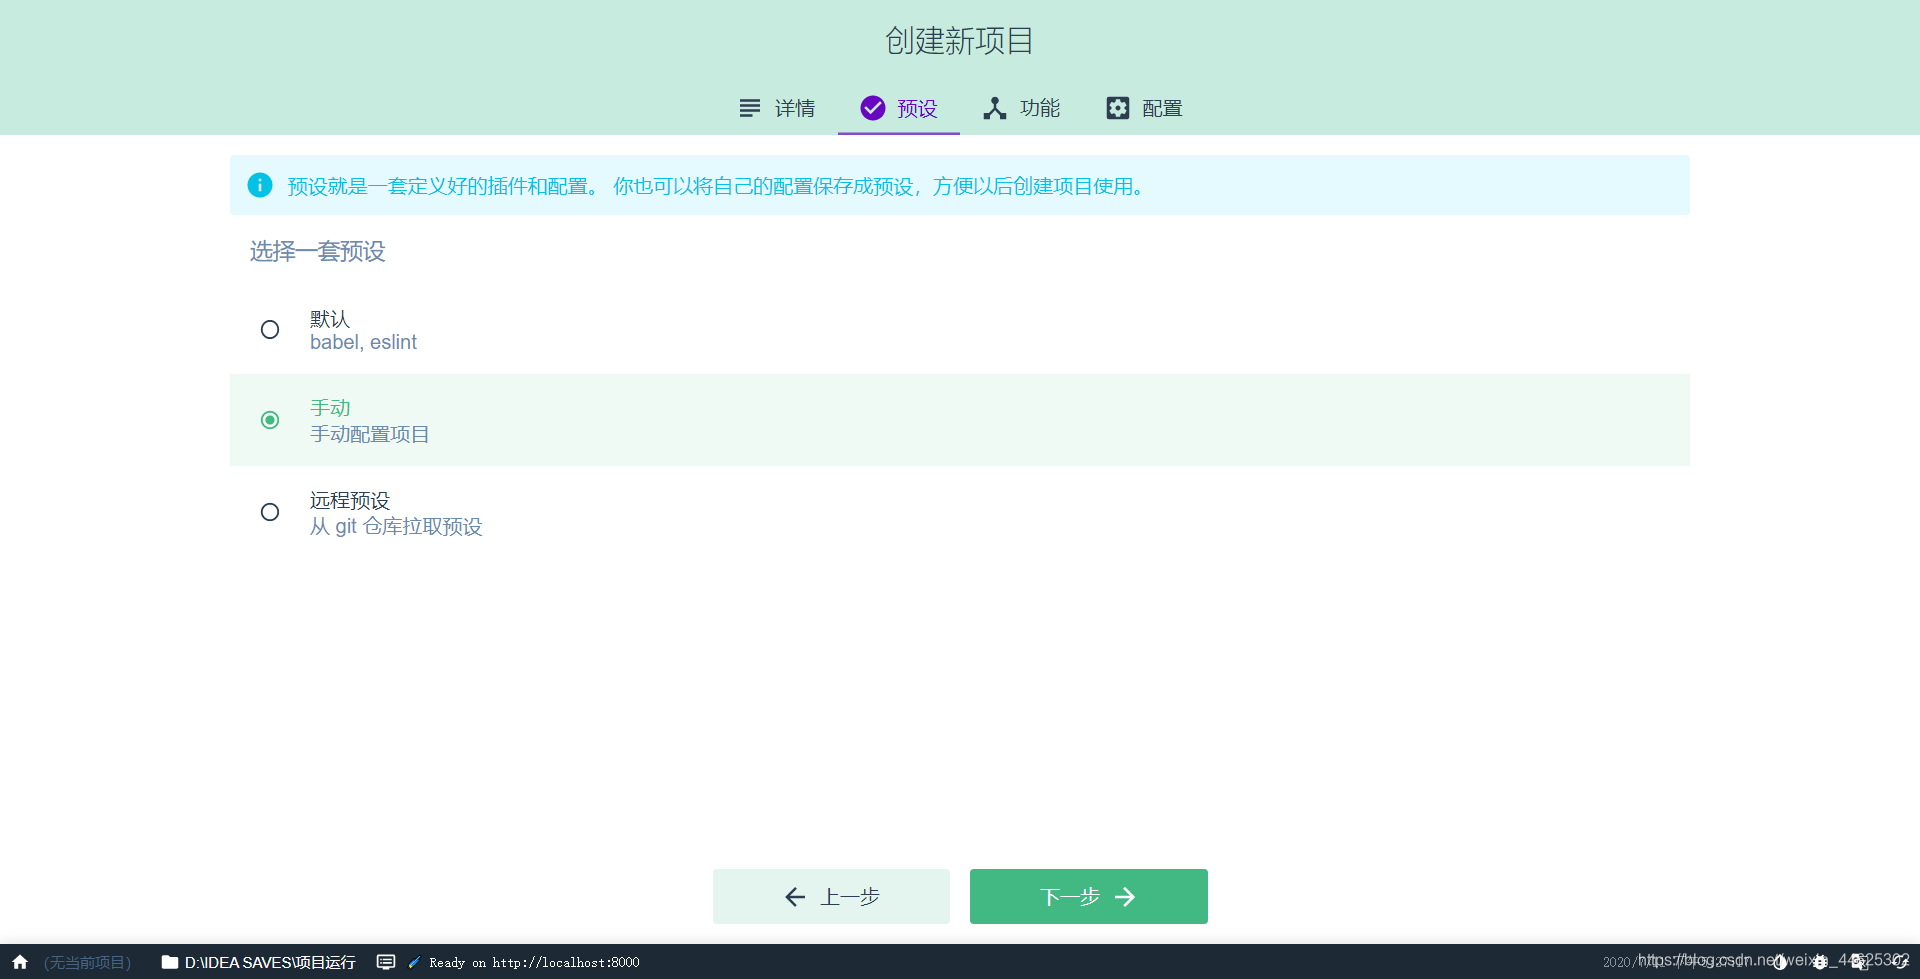Viewport: 1920px width, 979px height.
Task: Click the 上一步 previous button
Action: pos(831,896)
